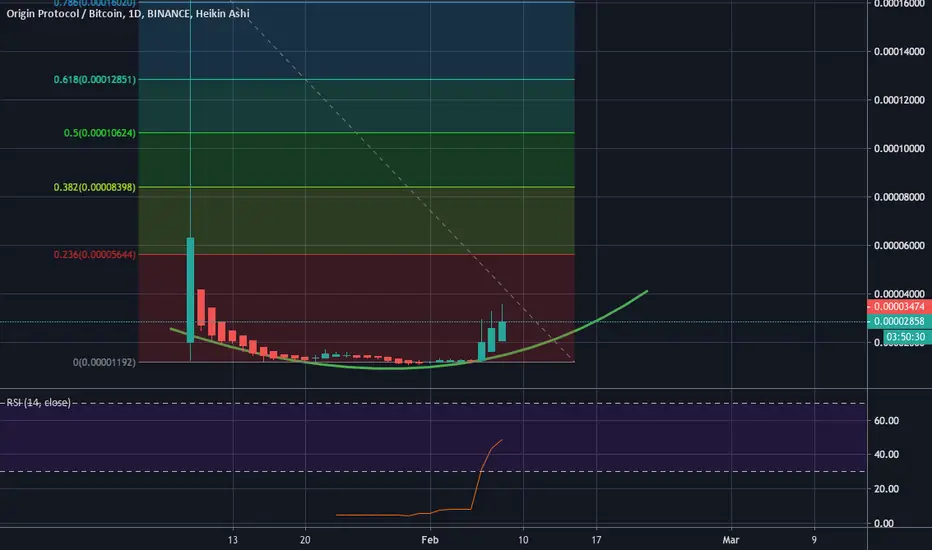Click the green 0.00002858 current price tag
This screenshot has height=550, width=932.
tap(899, 321)
